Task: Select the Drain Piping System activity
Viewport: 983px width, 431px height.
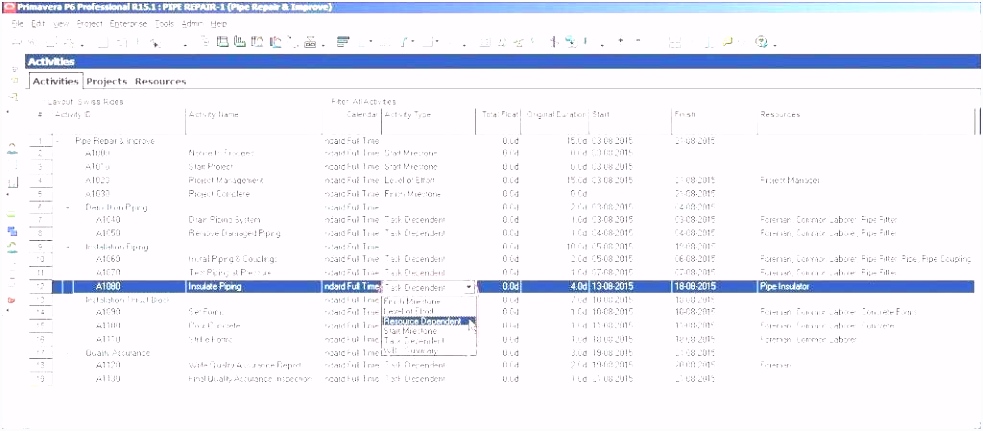Action: click(224, 220)
